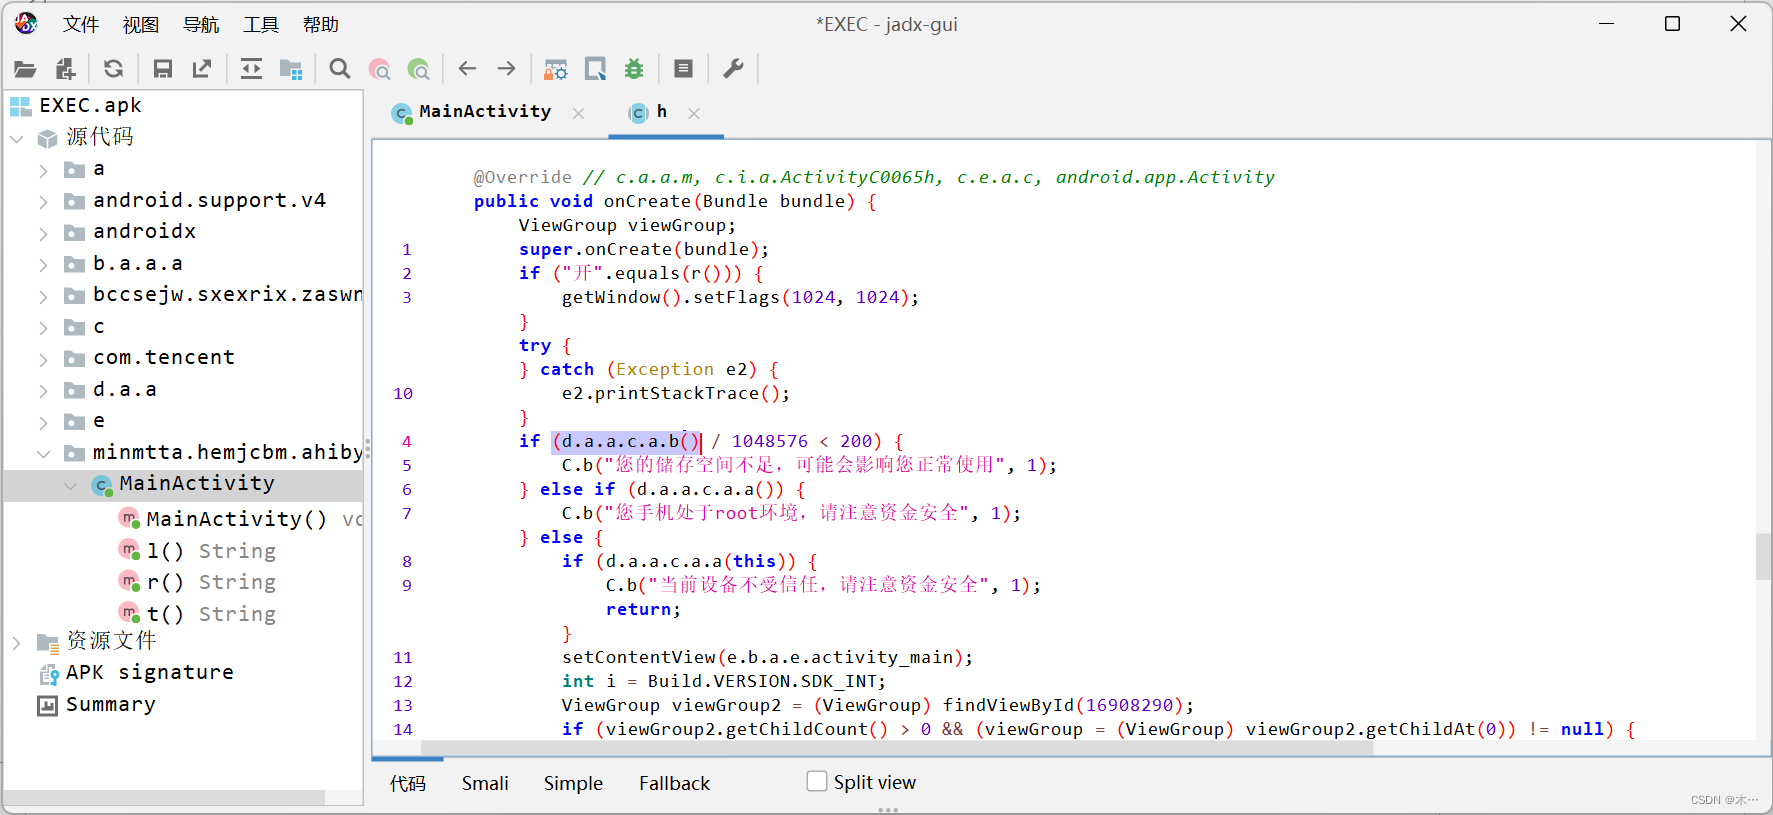Open the 导航 navigation menu
The width and height of the screenshot is (1773, 815).
click(200, 24)
